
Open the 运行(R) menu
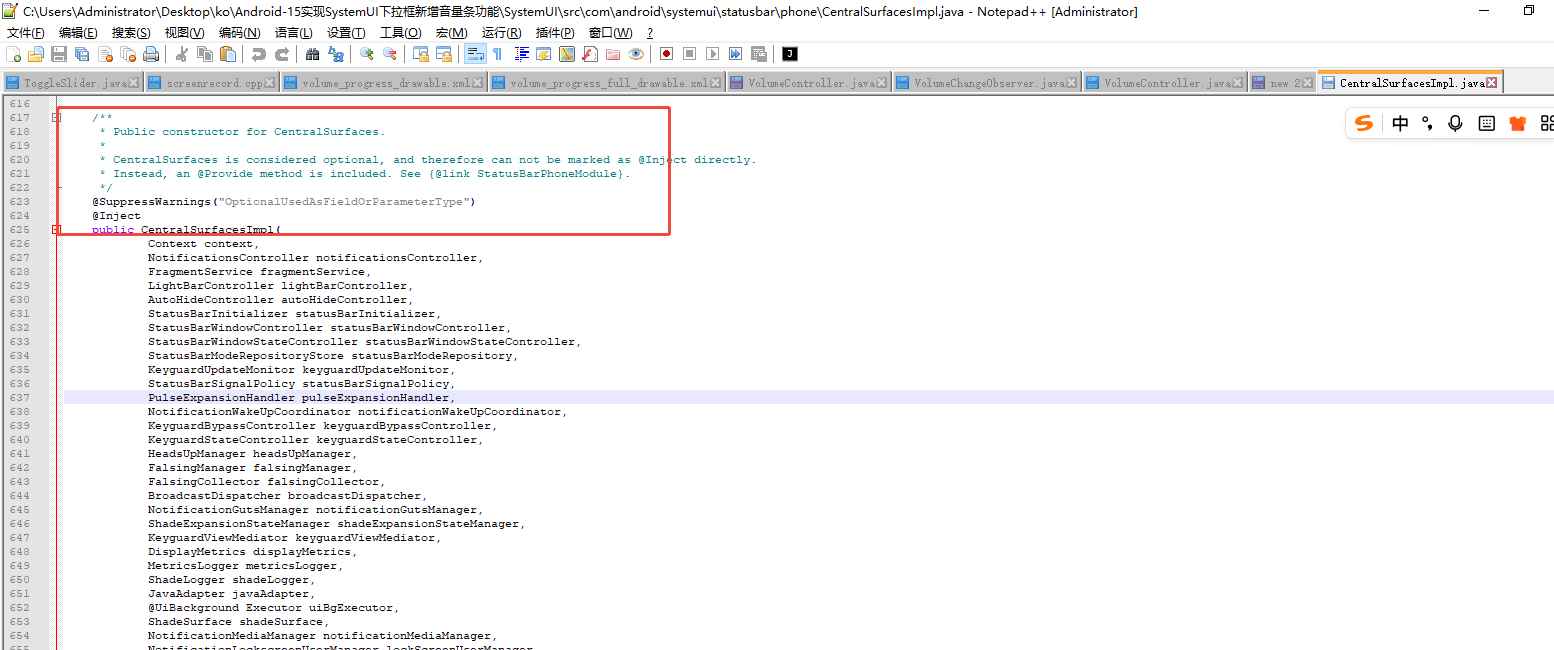tap(502, 33)
